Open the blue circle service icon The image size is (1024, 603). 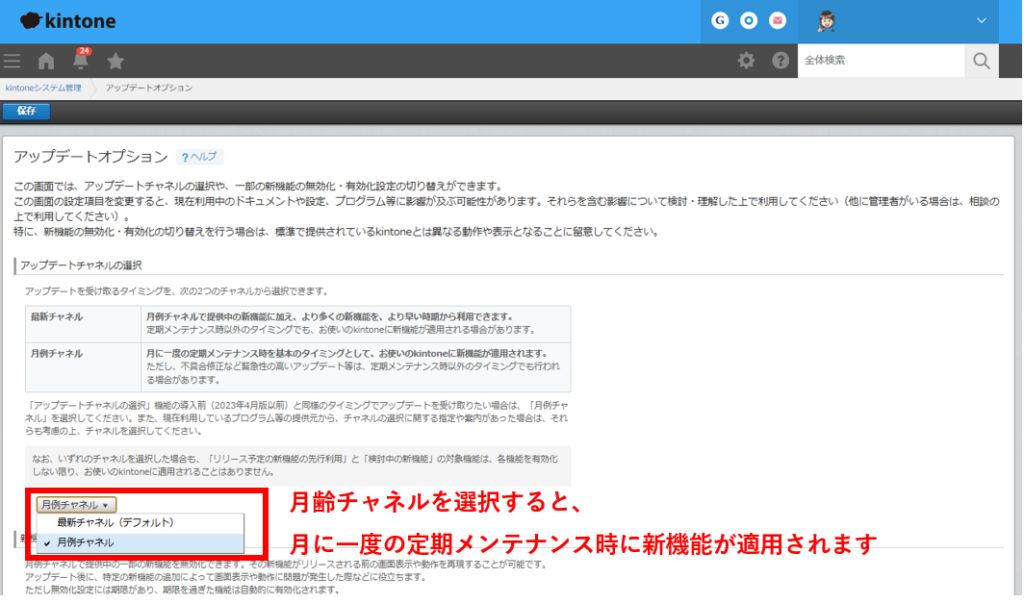(x=749, y=20)
